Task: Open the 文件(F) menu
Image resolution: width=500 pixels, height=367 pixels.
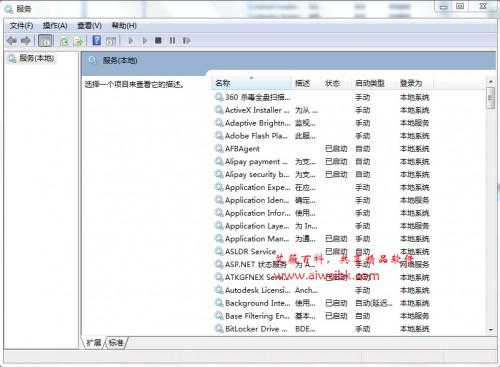Action: (x=21, y=26)
